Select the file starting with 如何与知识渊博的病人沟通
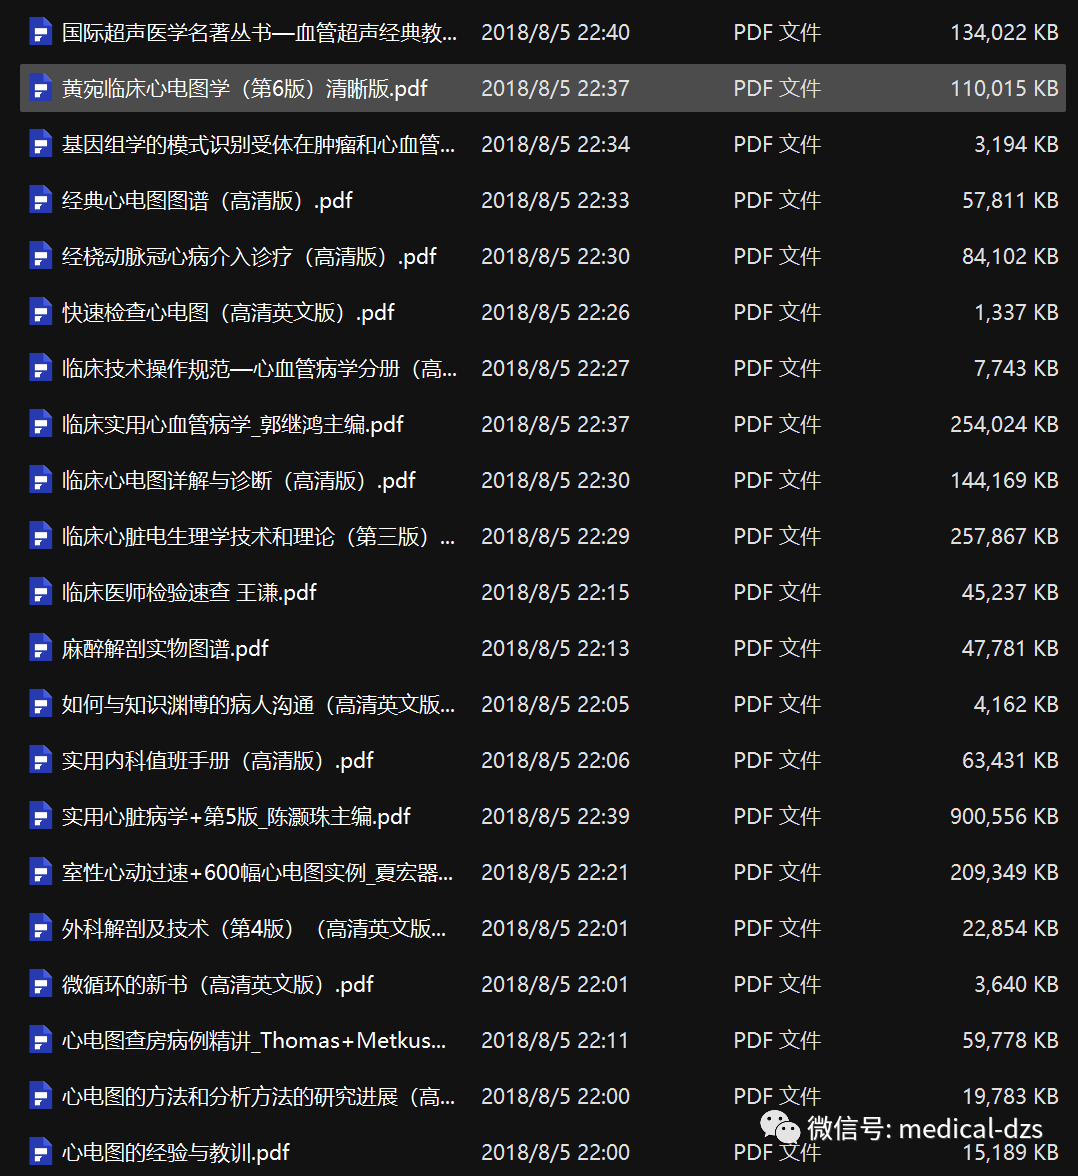Screen dimensions: 1078x1176 (x=258, y=705)
